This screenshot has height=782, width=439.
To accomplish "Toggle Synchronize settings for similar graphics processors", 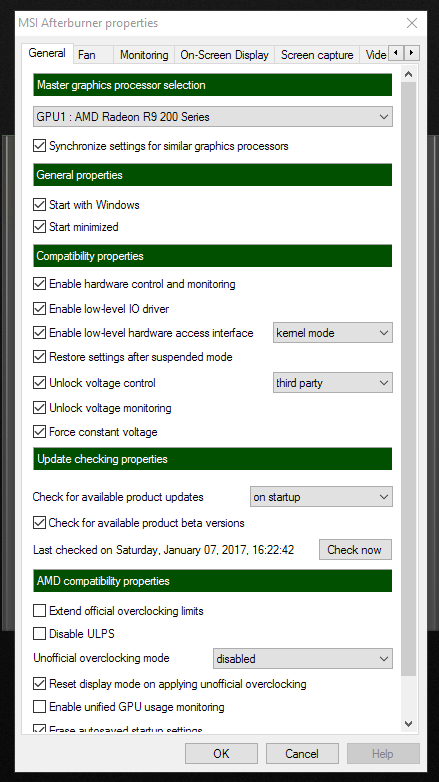I will [39, 146].
